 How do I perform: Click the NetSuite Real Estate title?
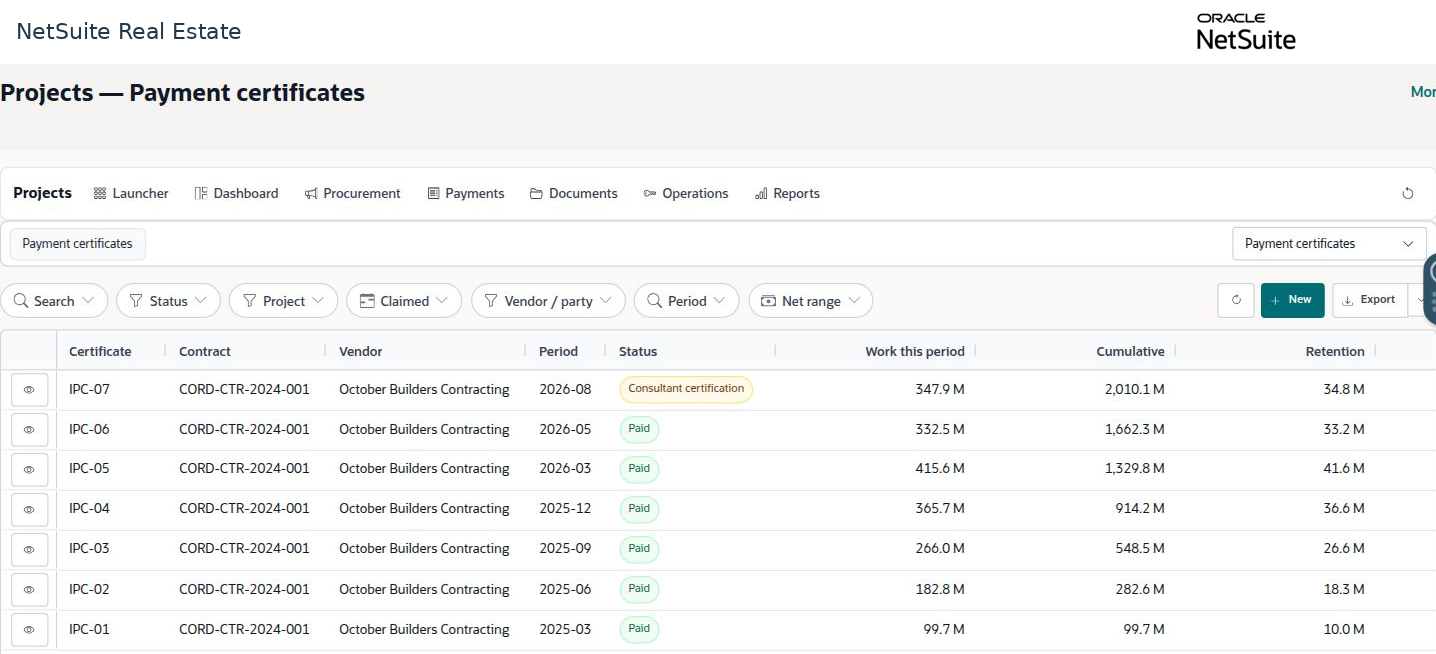click(129, 31)
